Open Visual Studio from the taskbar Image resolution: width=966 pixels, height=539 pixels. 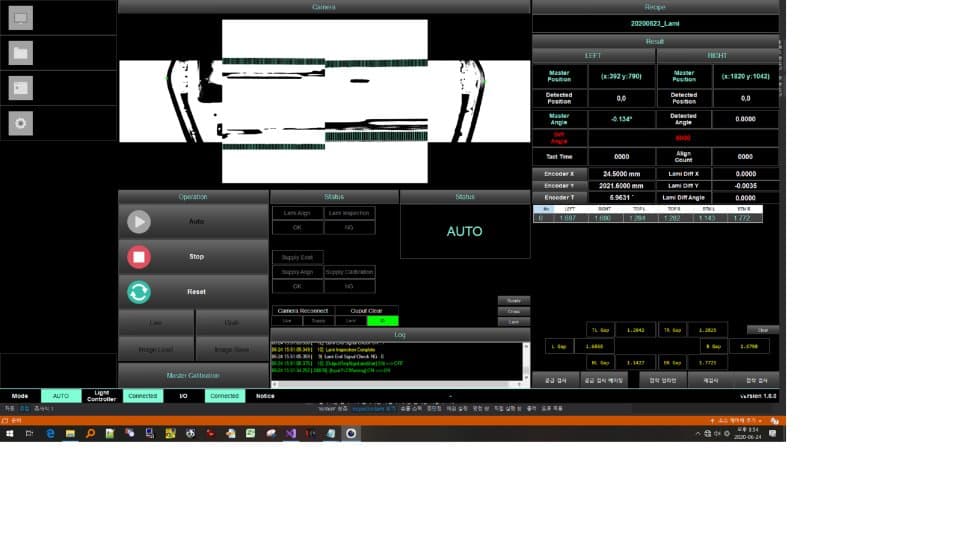[x=291, y=434]
